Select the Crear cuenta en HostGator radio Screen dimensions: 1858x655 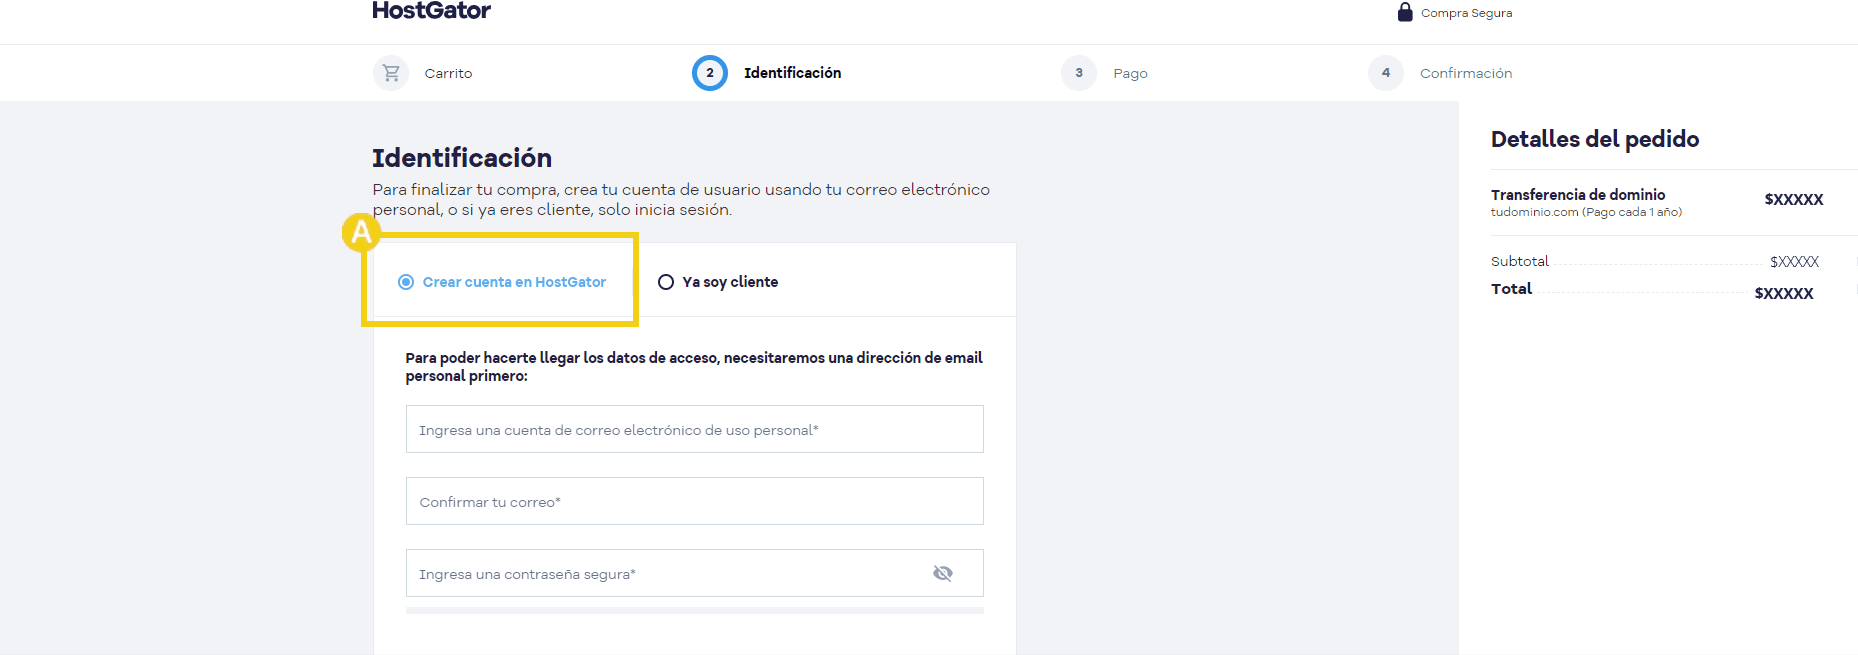406,282
